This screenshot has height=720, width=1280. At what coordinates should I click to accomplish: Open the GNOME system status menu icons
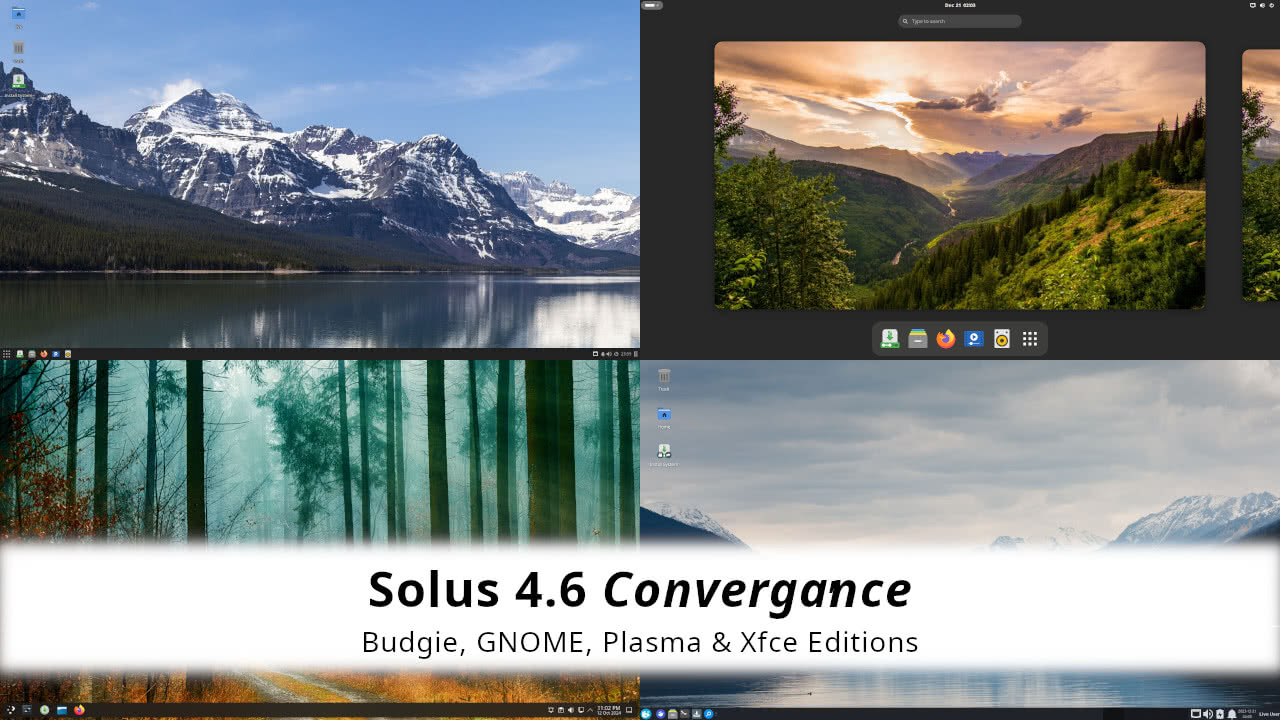pos(1264,5)
